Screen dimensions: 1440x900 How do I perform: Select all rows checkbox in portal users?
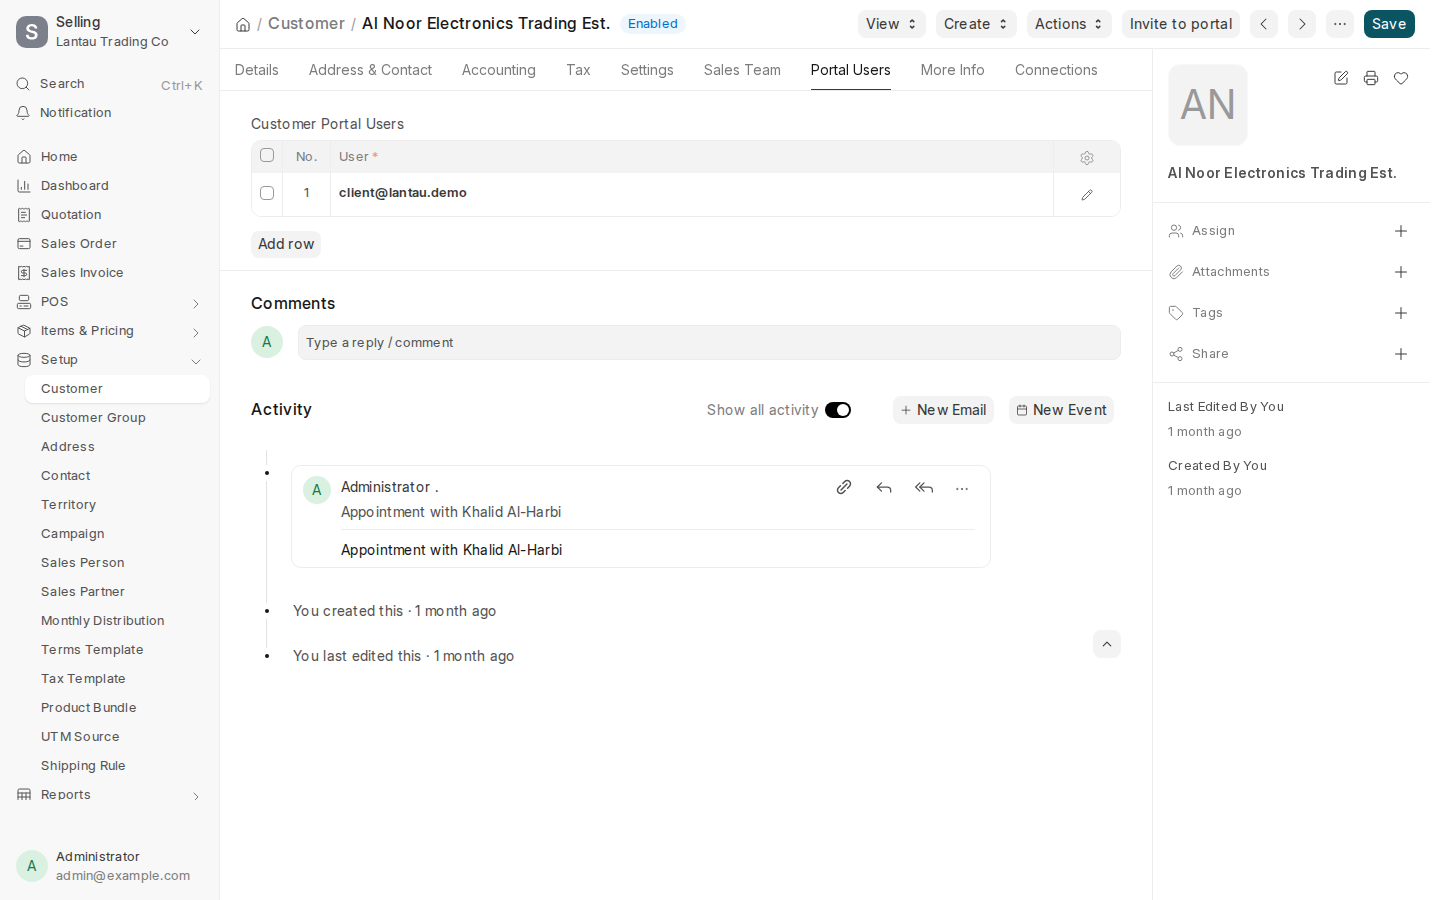[267, 155]
